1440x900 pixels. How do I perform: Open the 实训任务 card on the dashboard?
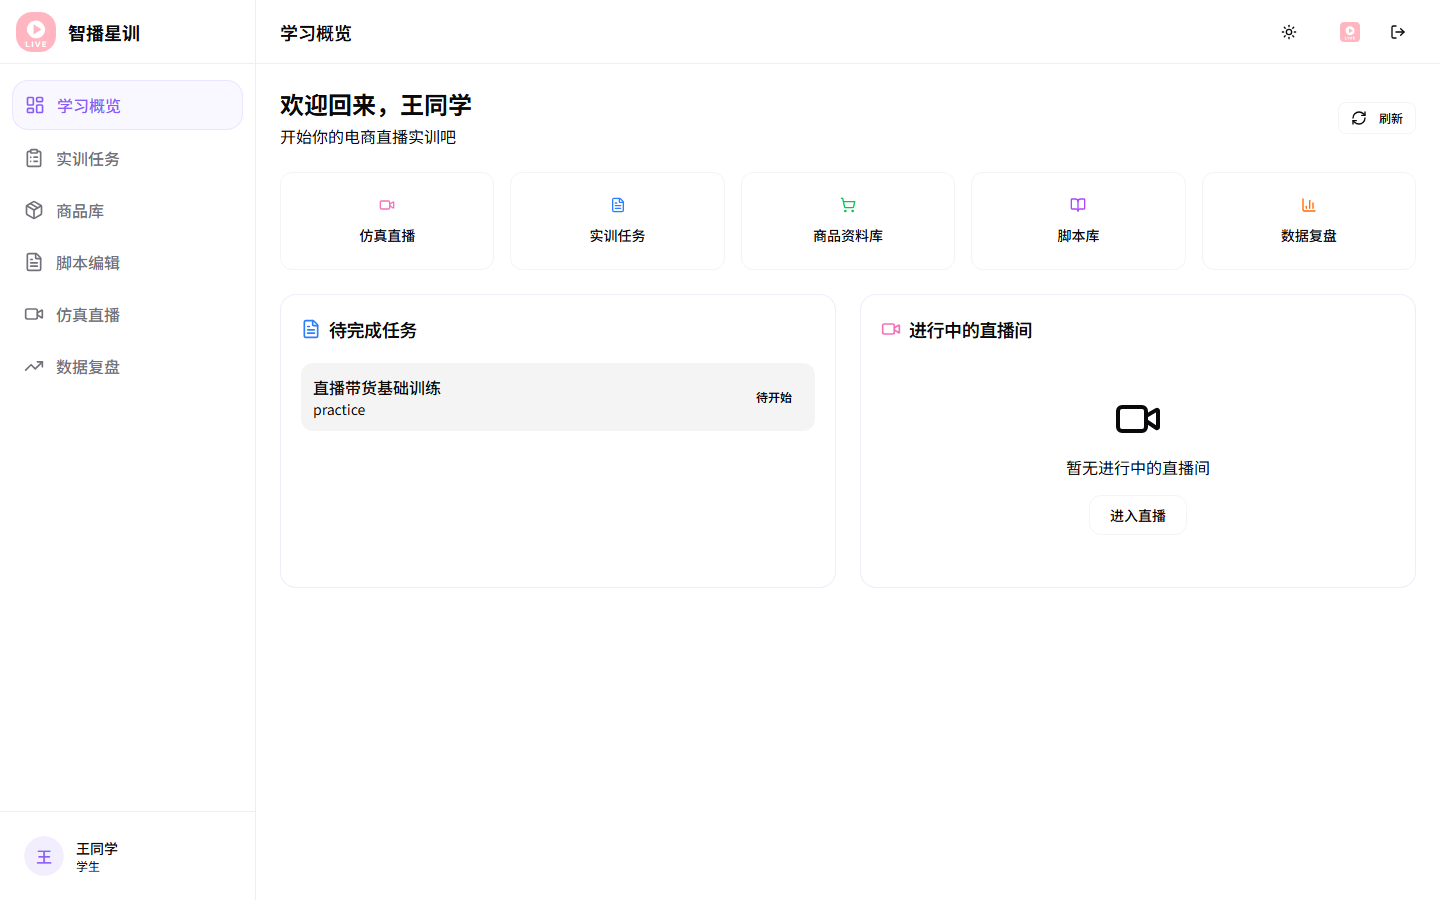tap(617, 220)
